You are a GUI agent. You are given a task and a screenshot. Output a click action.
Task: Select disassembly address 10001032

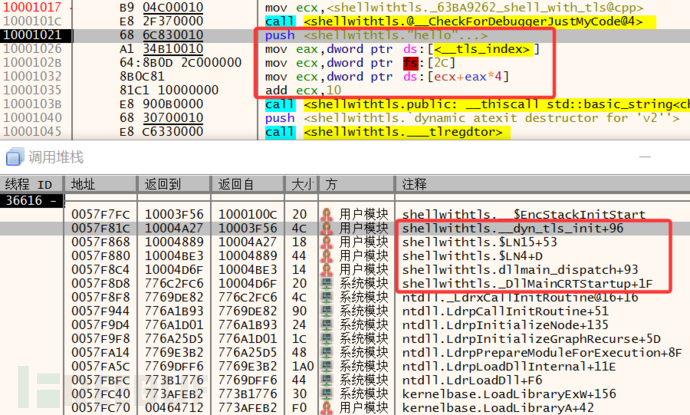(x=33, y=76)
